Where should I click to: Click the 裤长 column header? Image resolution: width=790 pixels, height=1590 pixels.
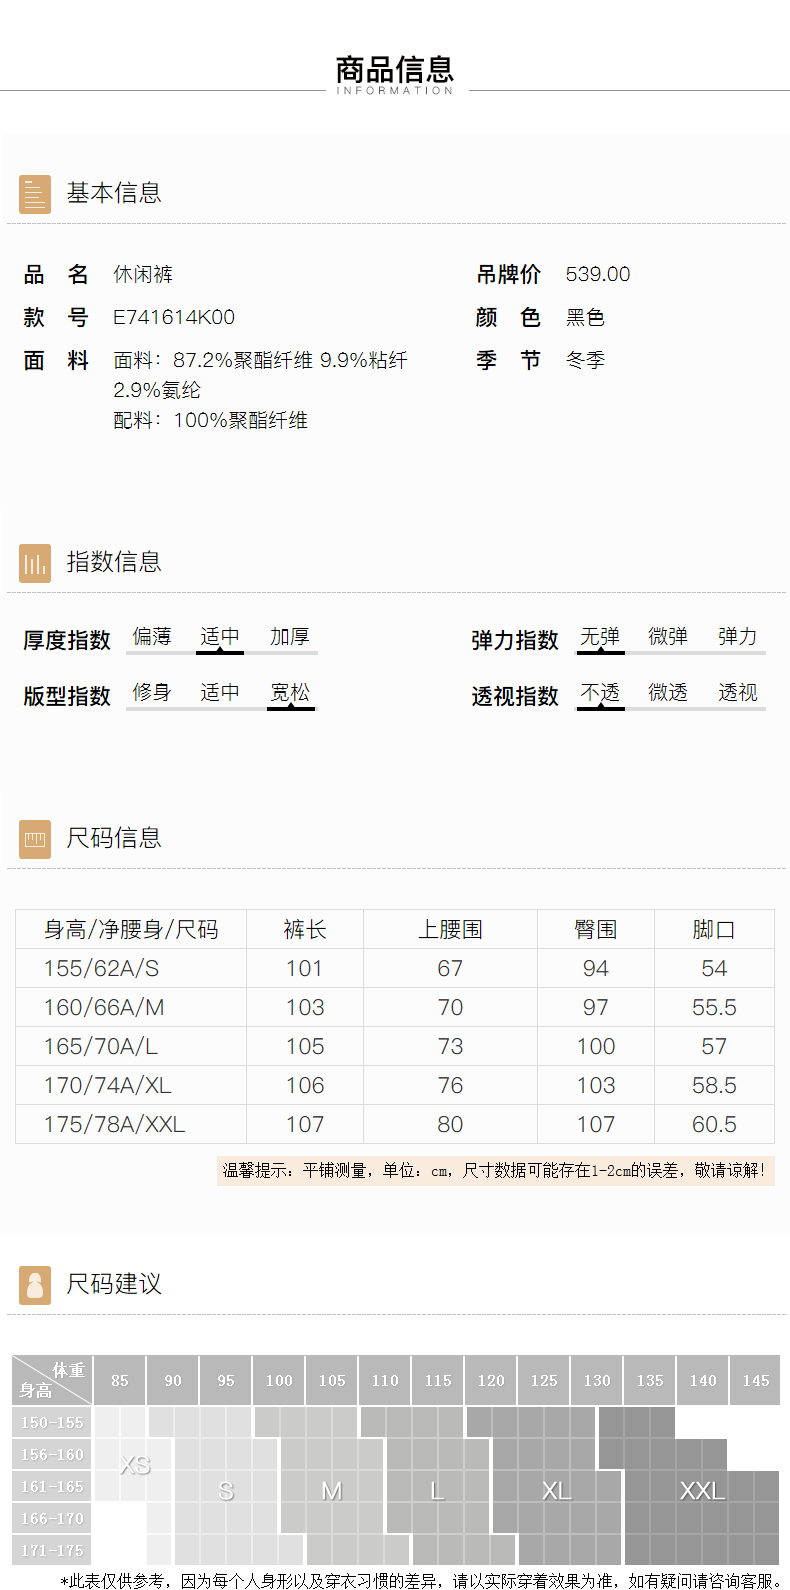coord(305,930)
